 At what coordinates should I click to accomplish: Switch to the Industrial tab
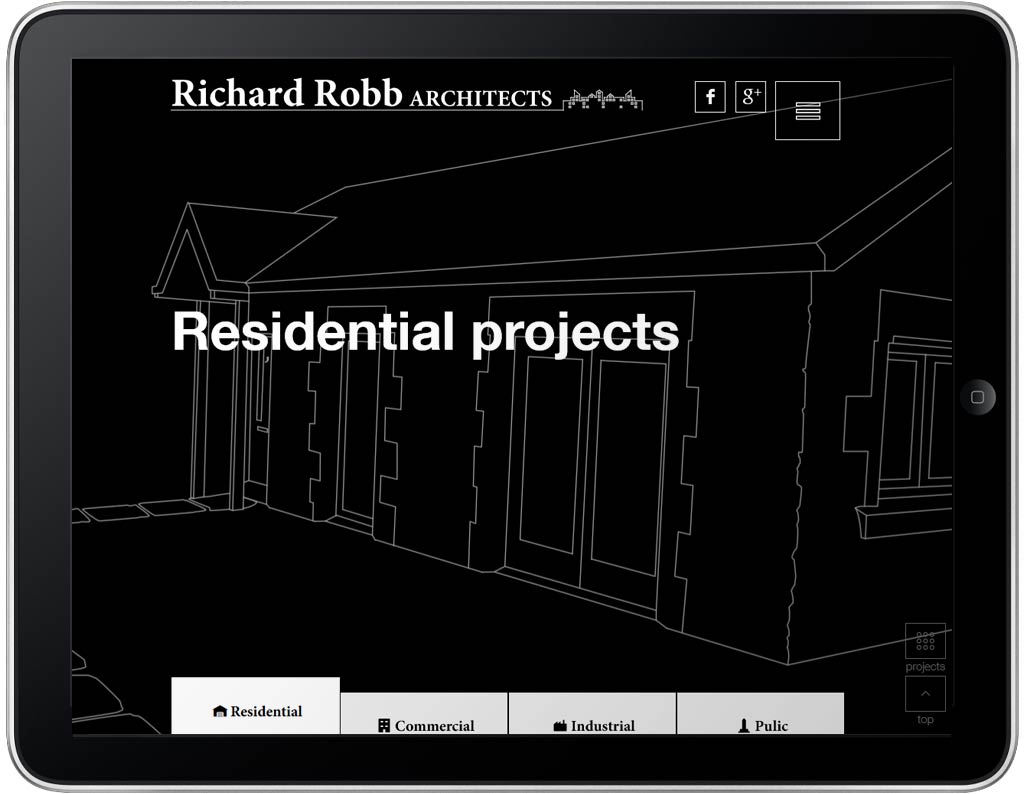tap(592, 714)
